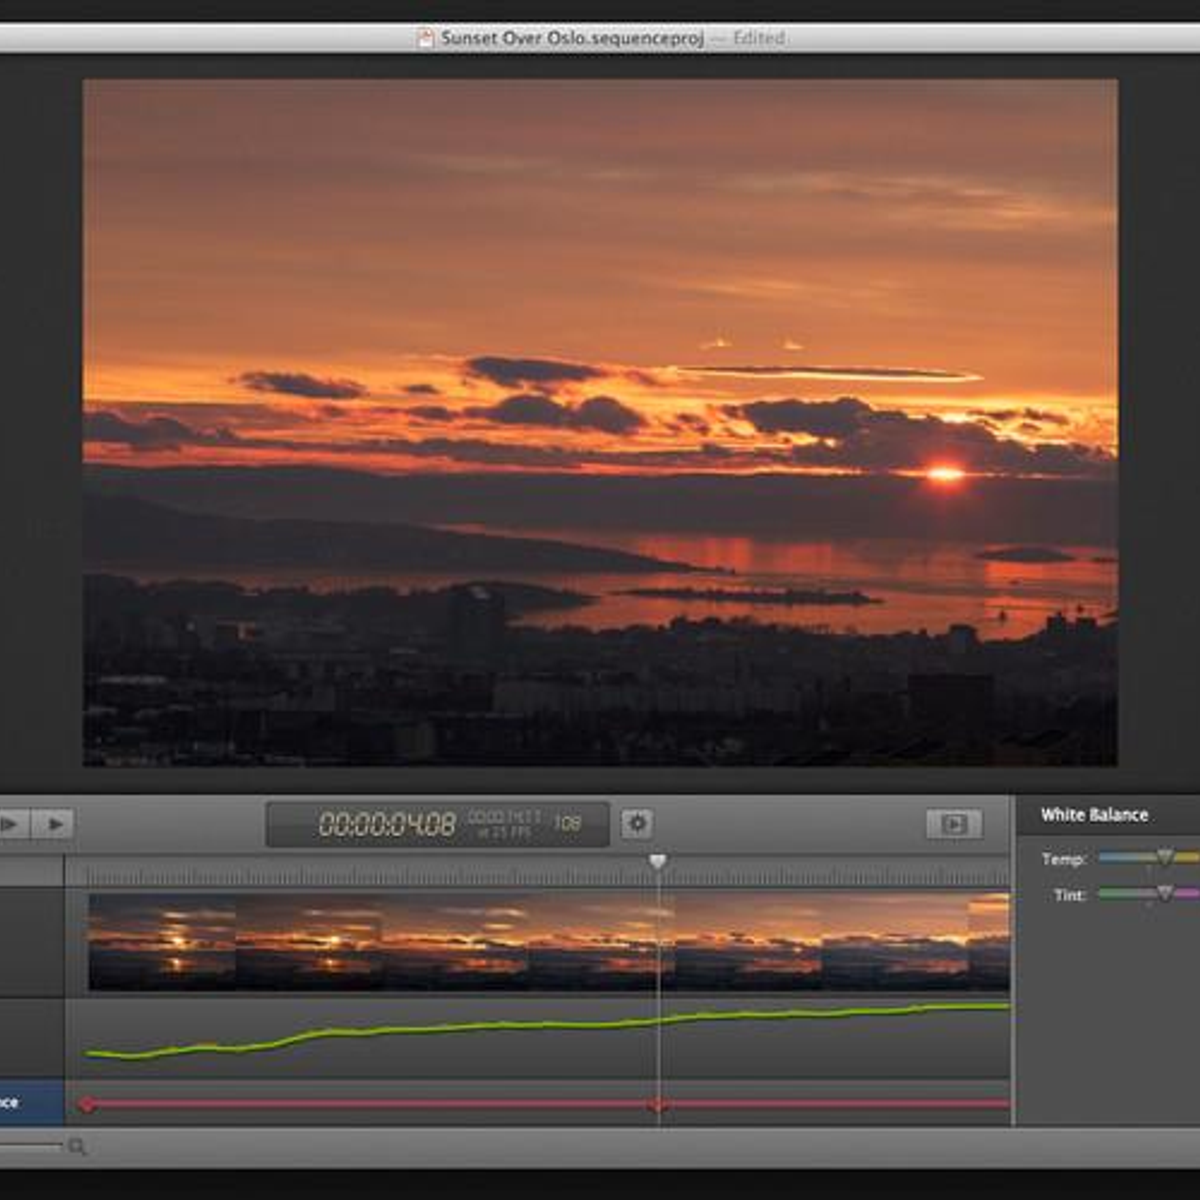Click the green exposure curve in the timeline
The width and height of the screenshot is (1200, 1200).
coord(547,1026)
